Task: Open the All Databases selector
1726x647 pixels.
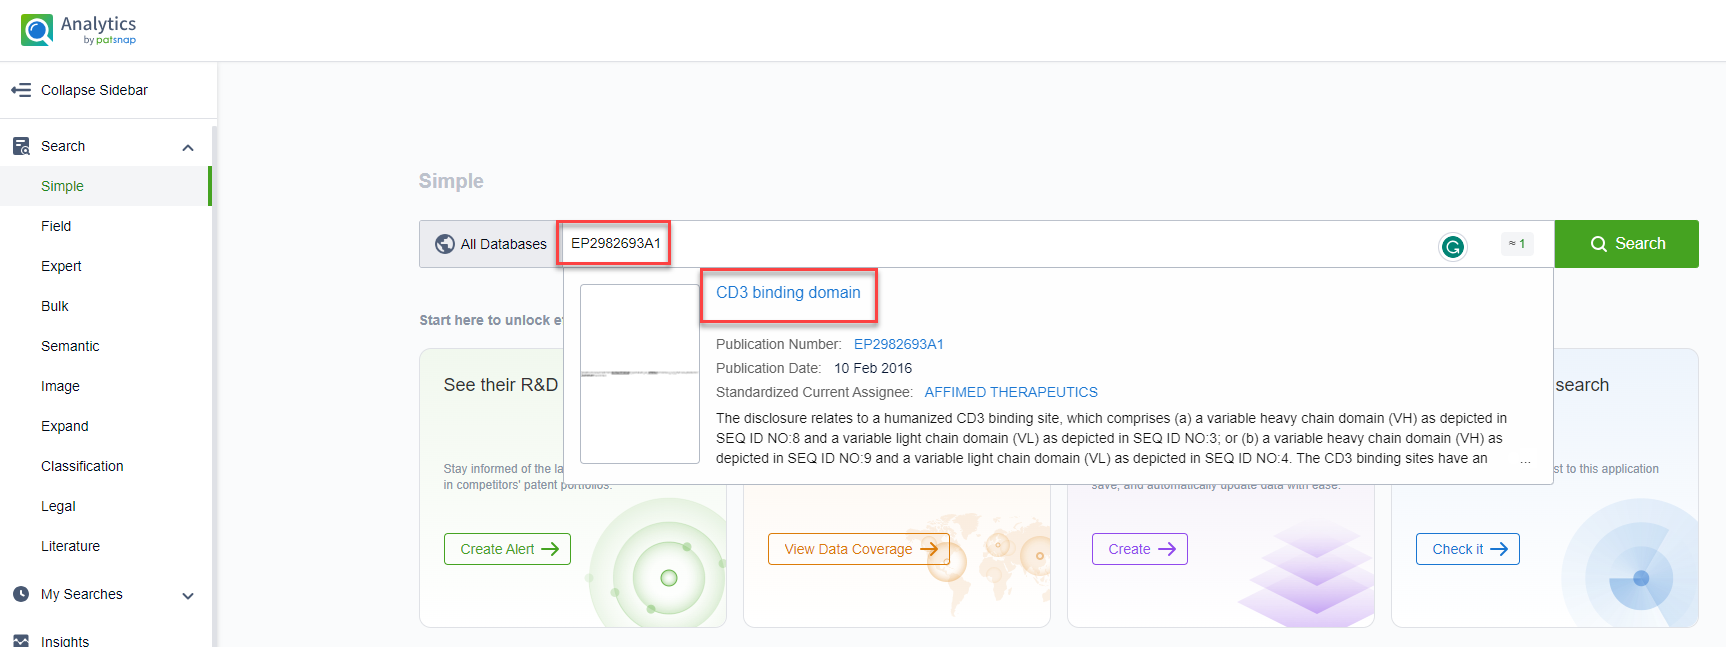Action: coord(491,244)
